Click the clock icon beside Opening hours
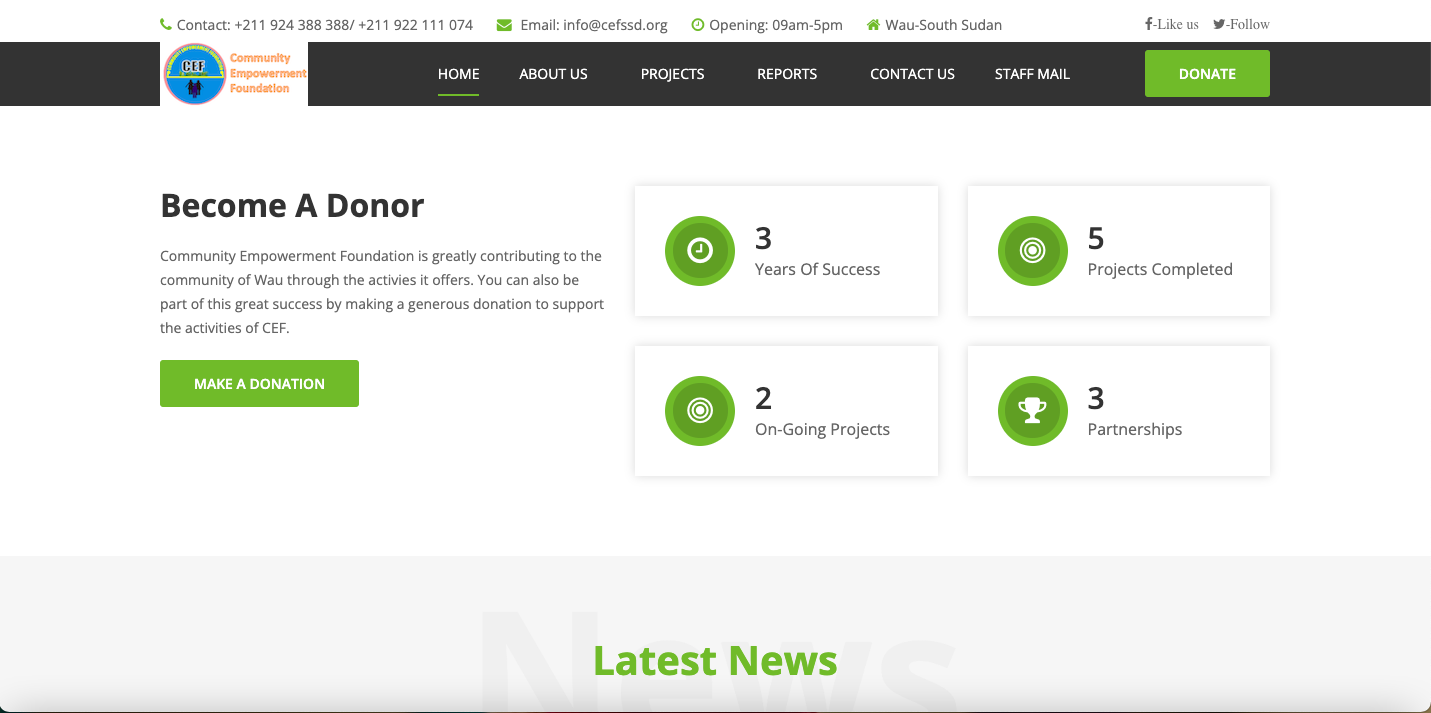The width and height of the screenshot is (1431, 713). pyautogui.click(x=698, y=25)
